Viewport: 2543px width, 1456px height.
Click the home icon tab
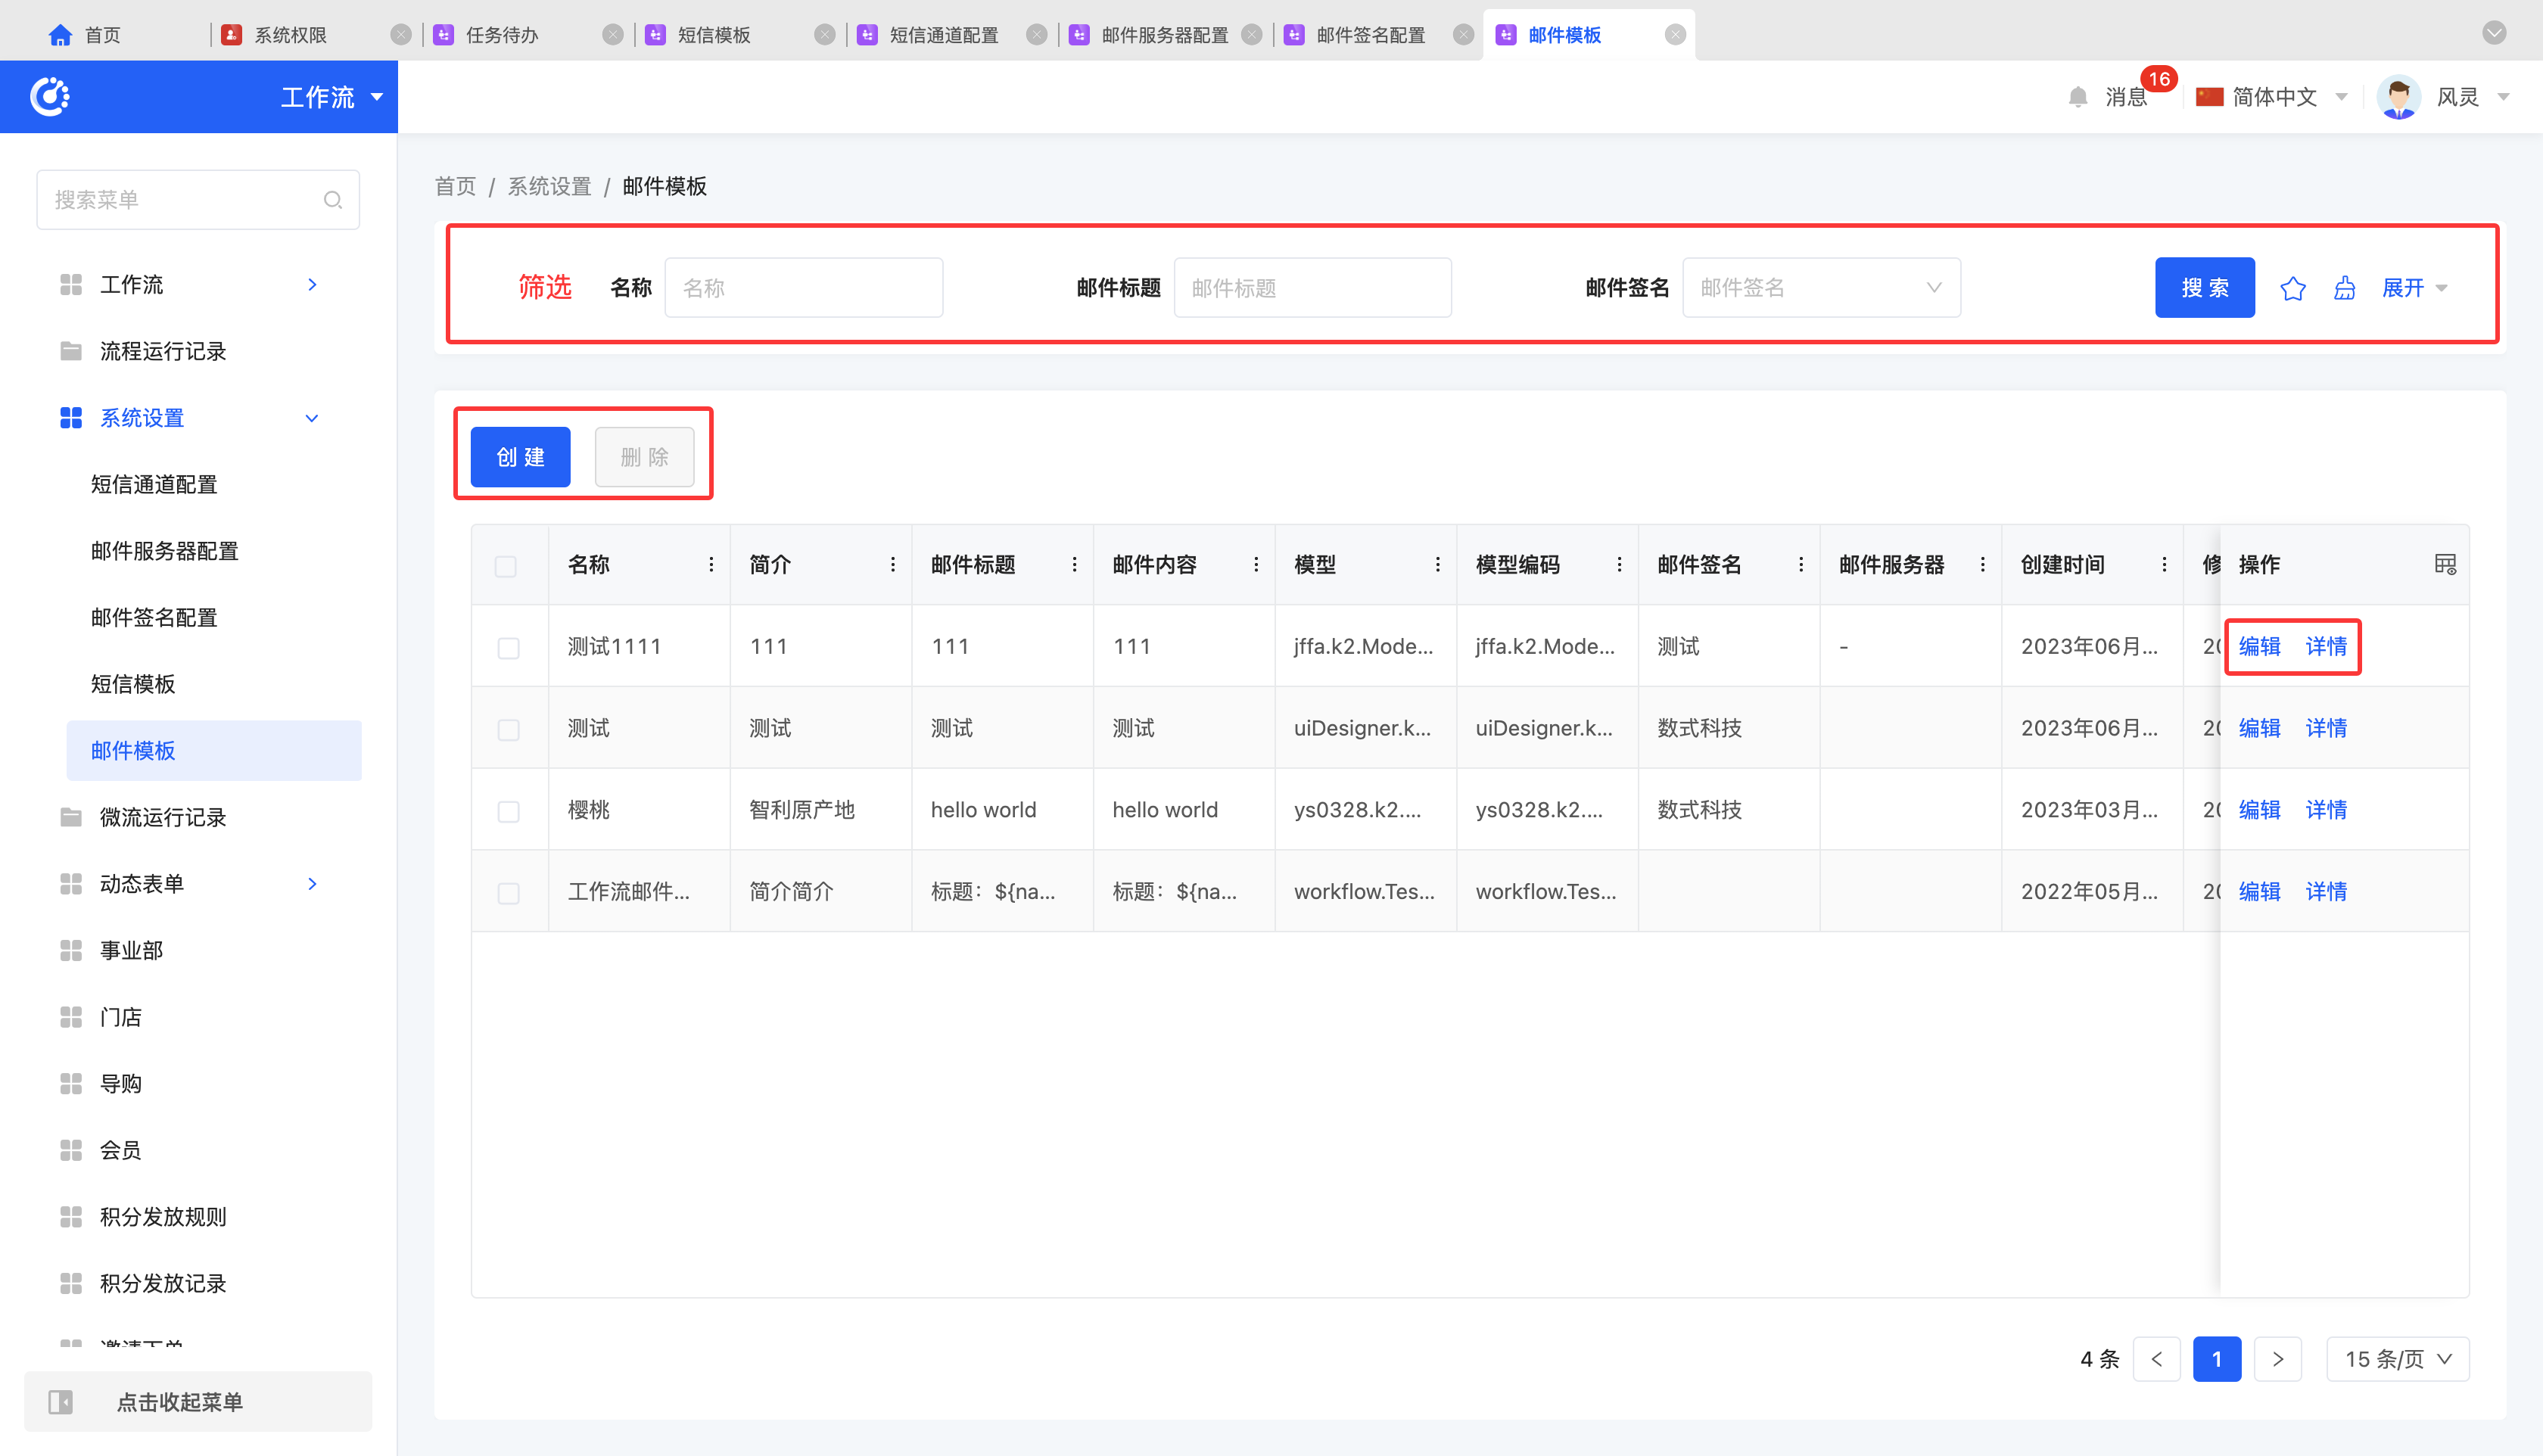(x=60, y=35)
